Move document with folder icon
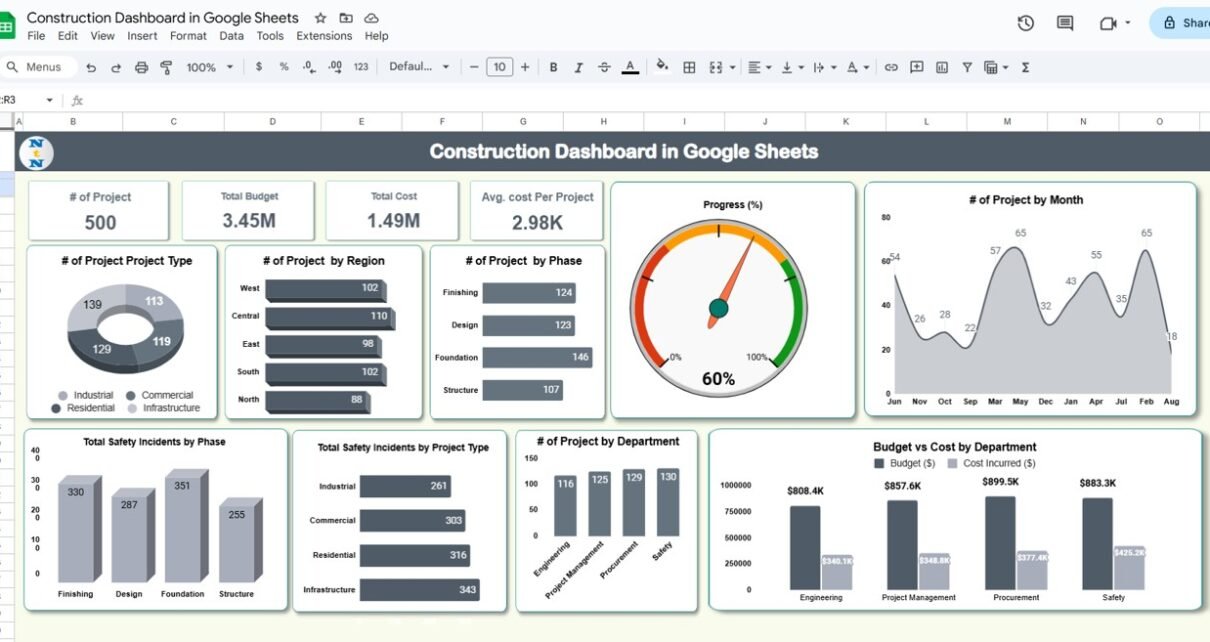The image size is (1210, 642). tap(346, 18)
